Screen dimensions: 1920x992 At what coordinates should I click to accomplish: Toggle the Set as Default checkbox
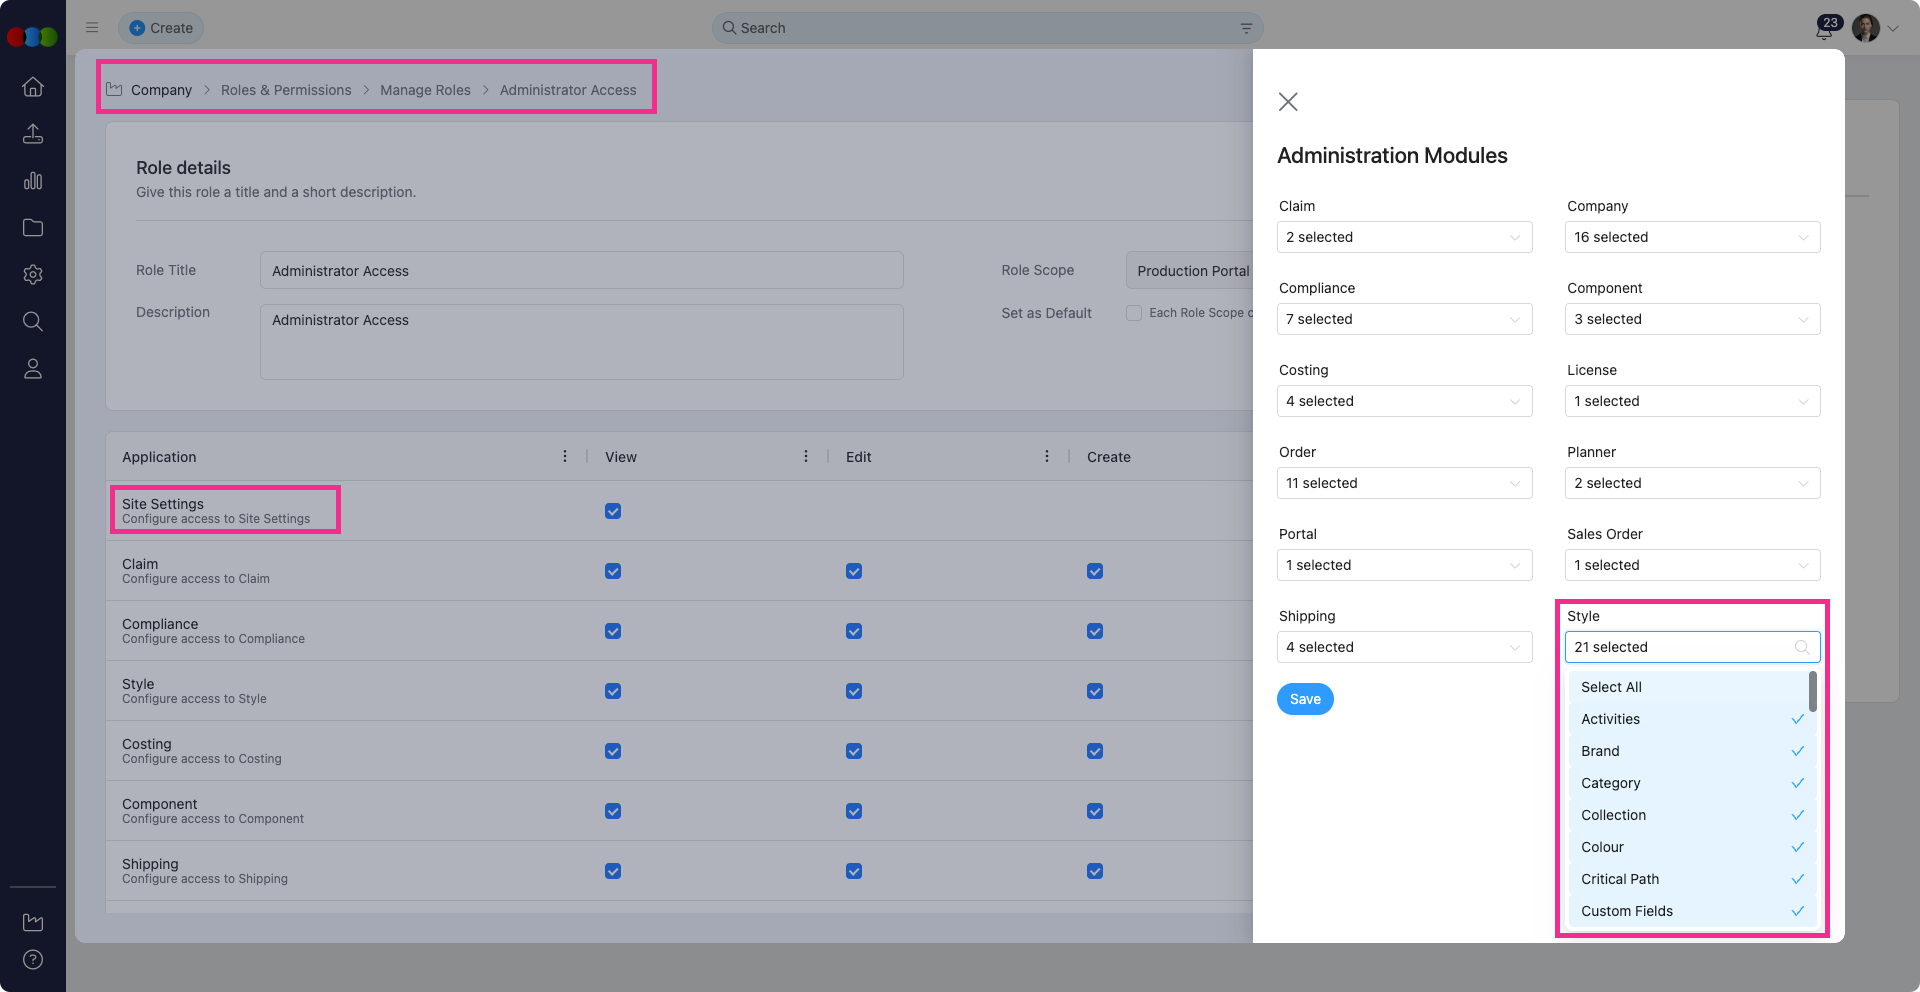pyautogui.click(x=1134, y=313)
